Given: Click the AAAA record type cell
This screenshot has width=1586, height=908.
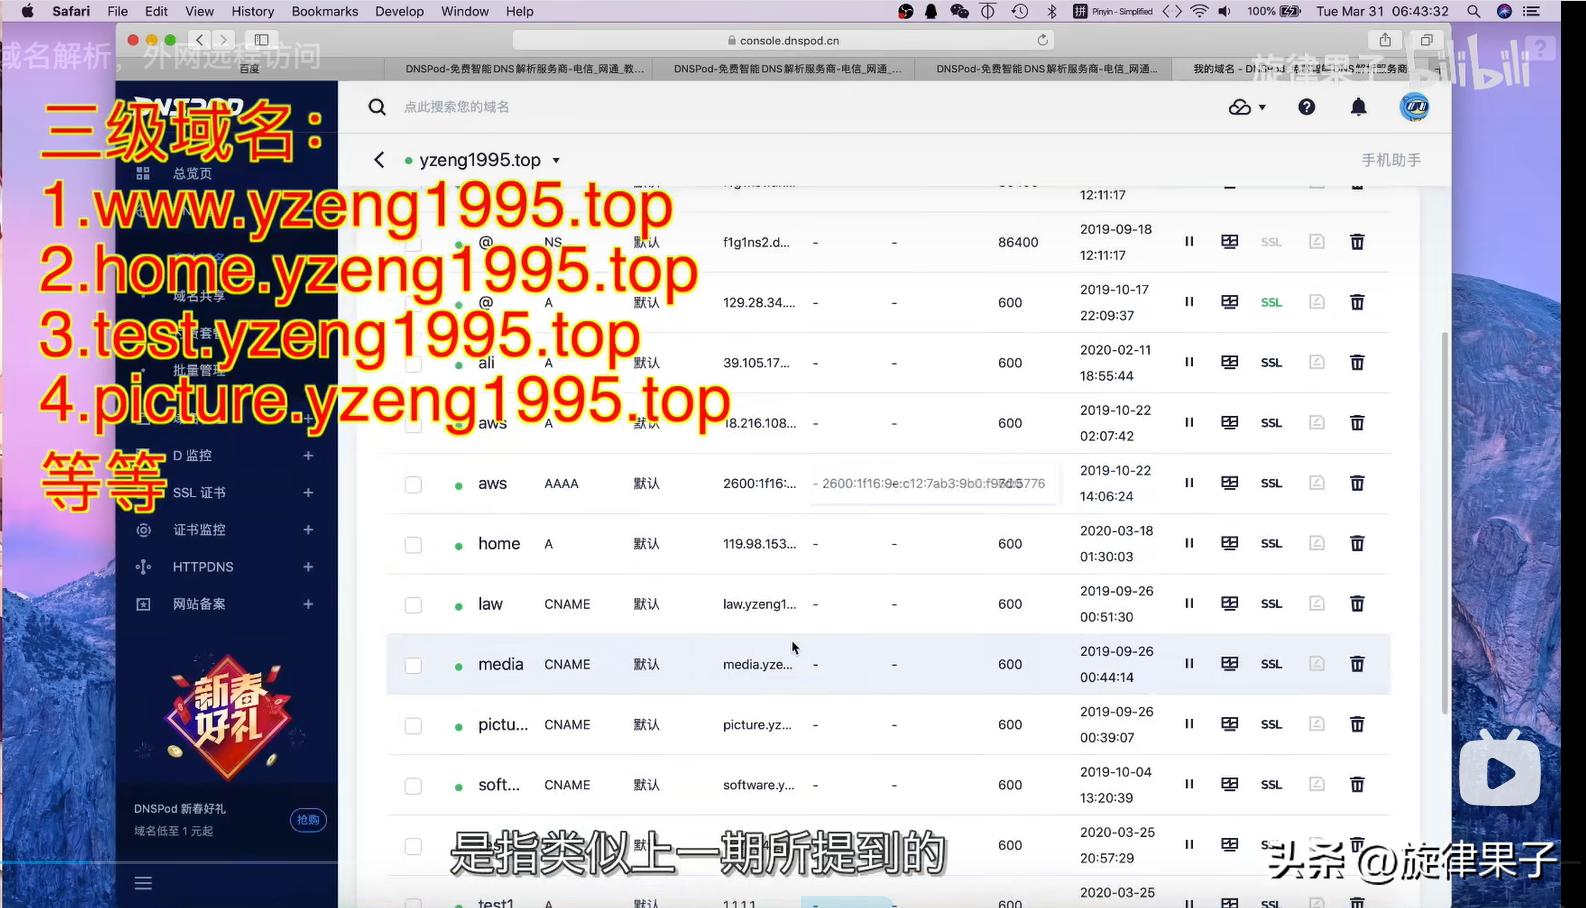Looking at the screenshot, I should [x=561, y=483].
